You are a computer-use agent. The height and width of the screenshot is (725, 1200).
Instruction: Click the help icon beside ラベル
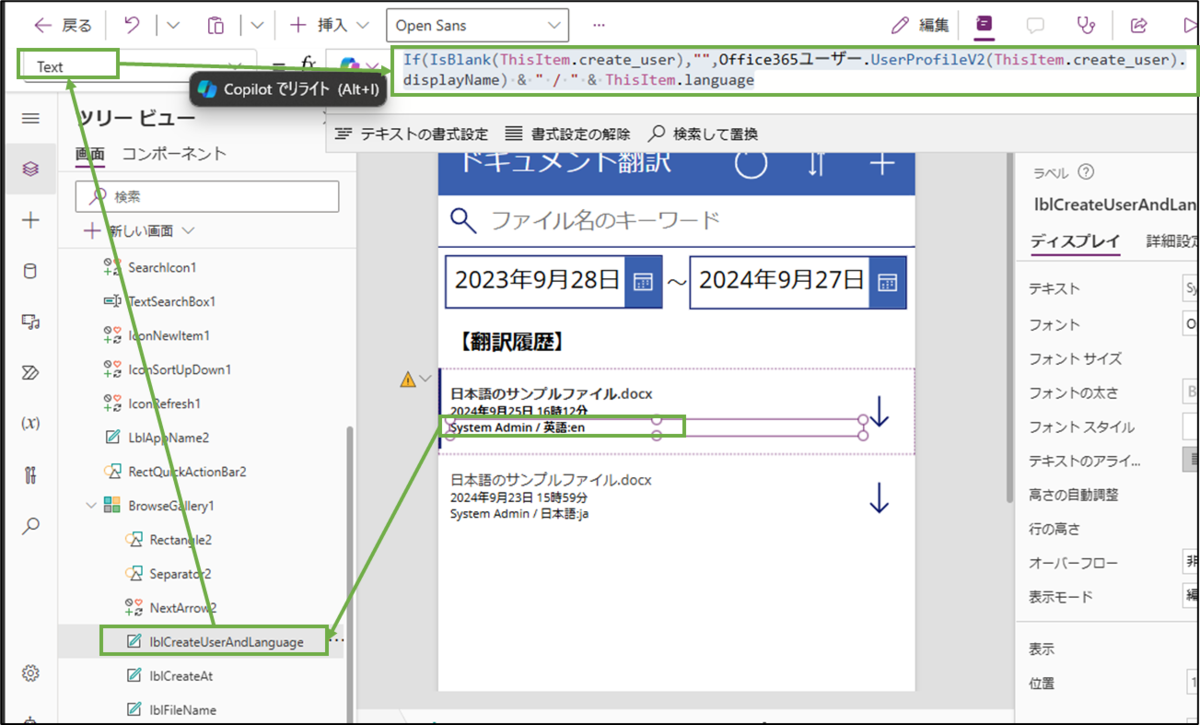click(x=1086, y=173)
